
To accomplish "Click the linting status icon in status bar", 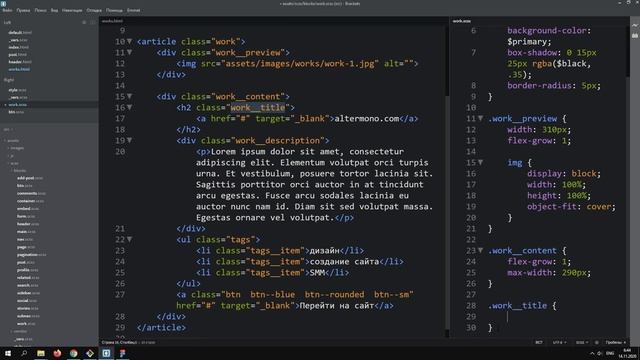I will (x=597, y=342).
